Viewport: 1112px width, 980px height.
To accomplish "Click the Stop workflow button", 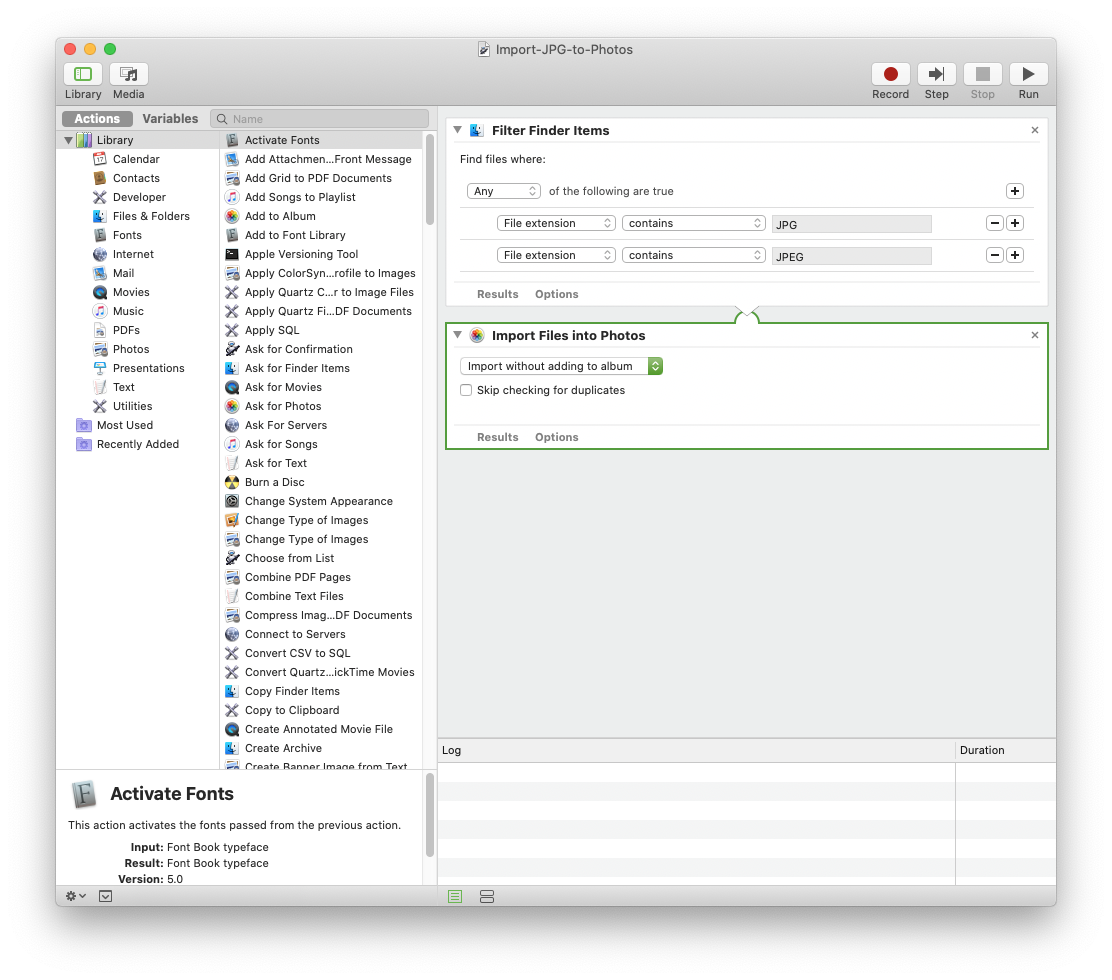I will pos(982,74).
